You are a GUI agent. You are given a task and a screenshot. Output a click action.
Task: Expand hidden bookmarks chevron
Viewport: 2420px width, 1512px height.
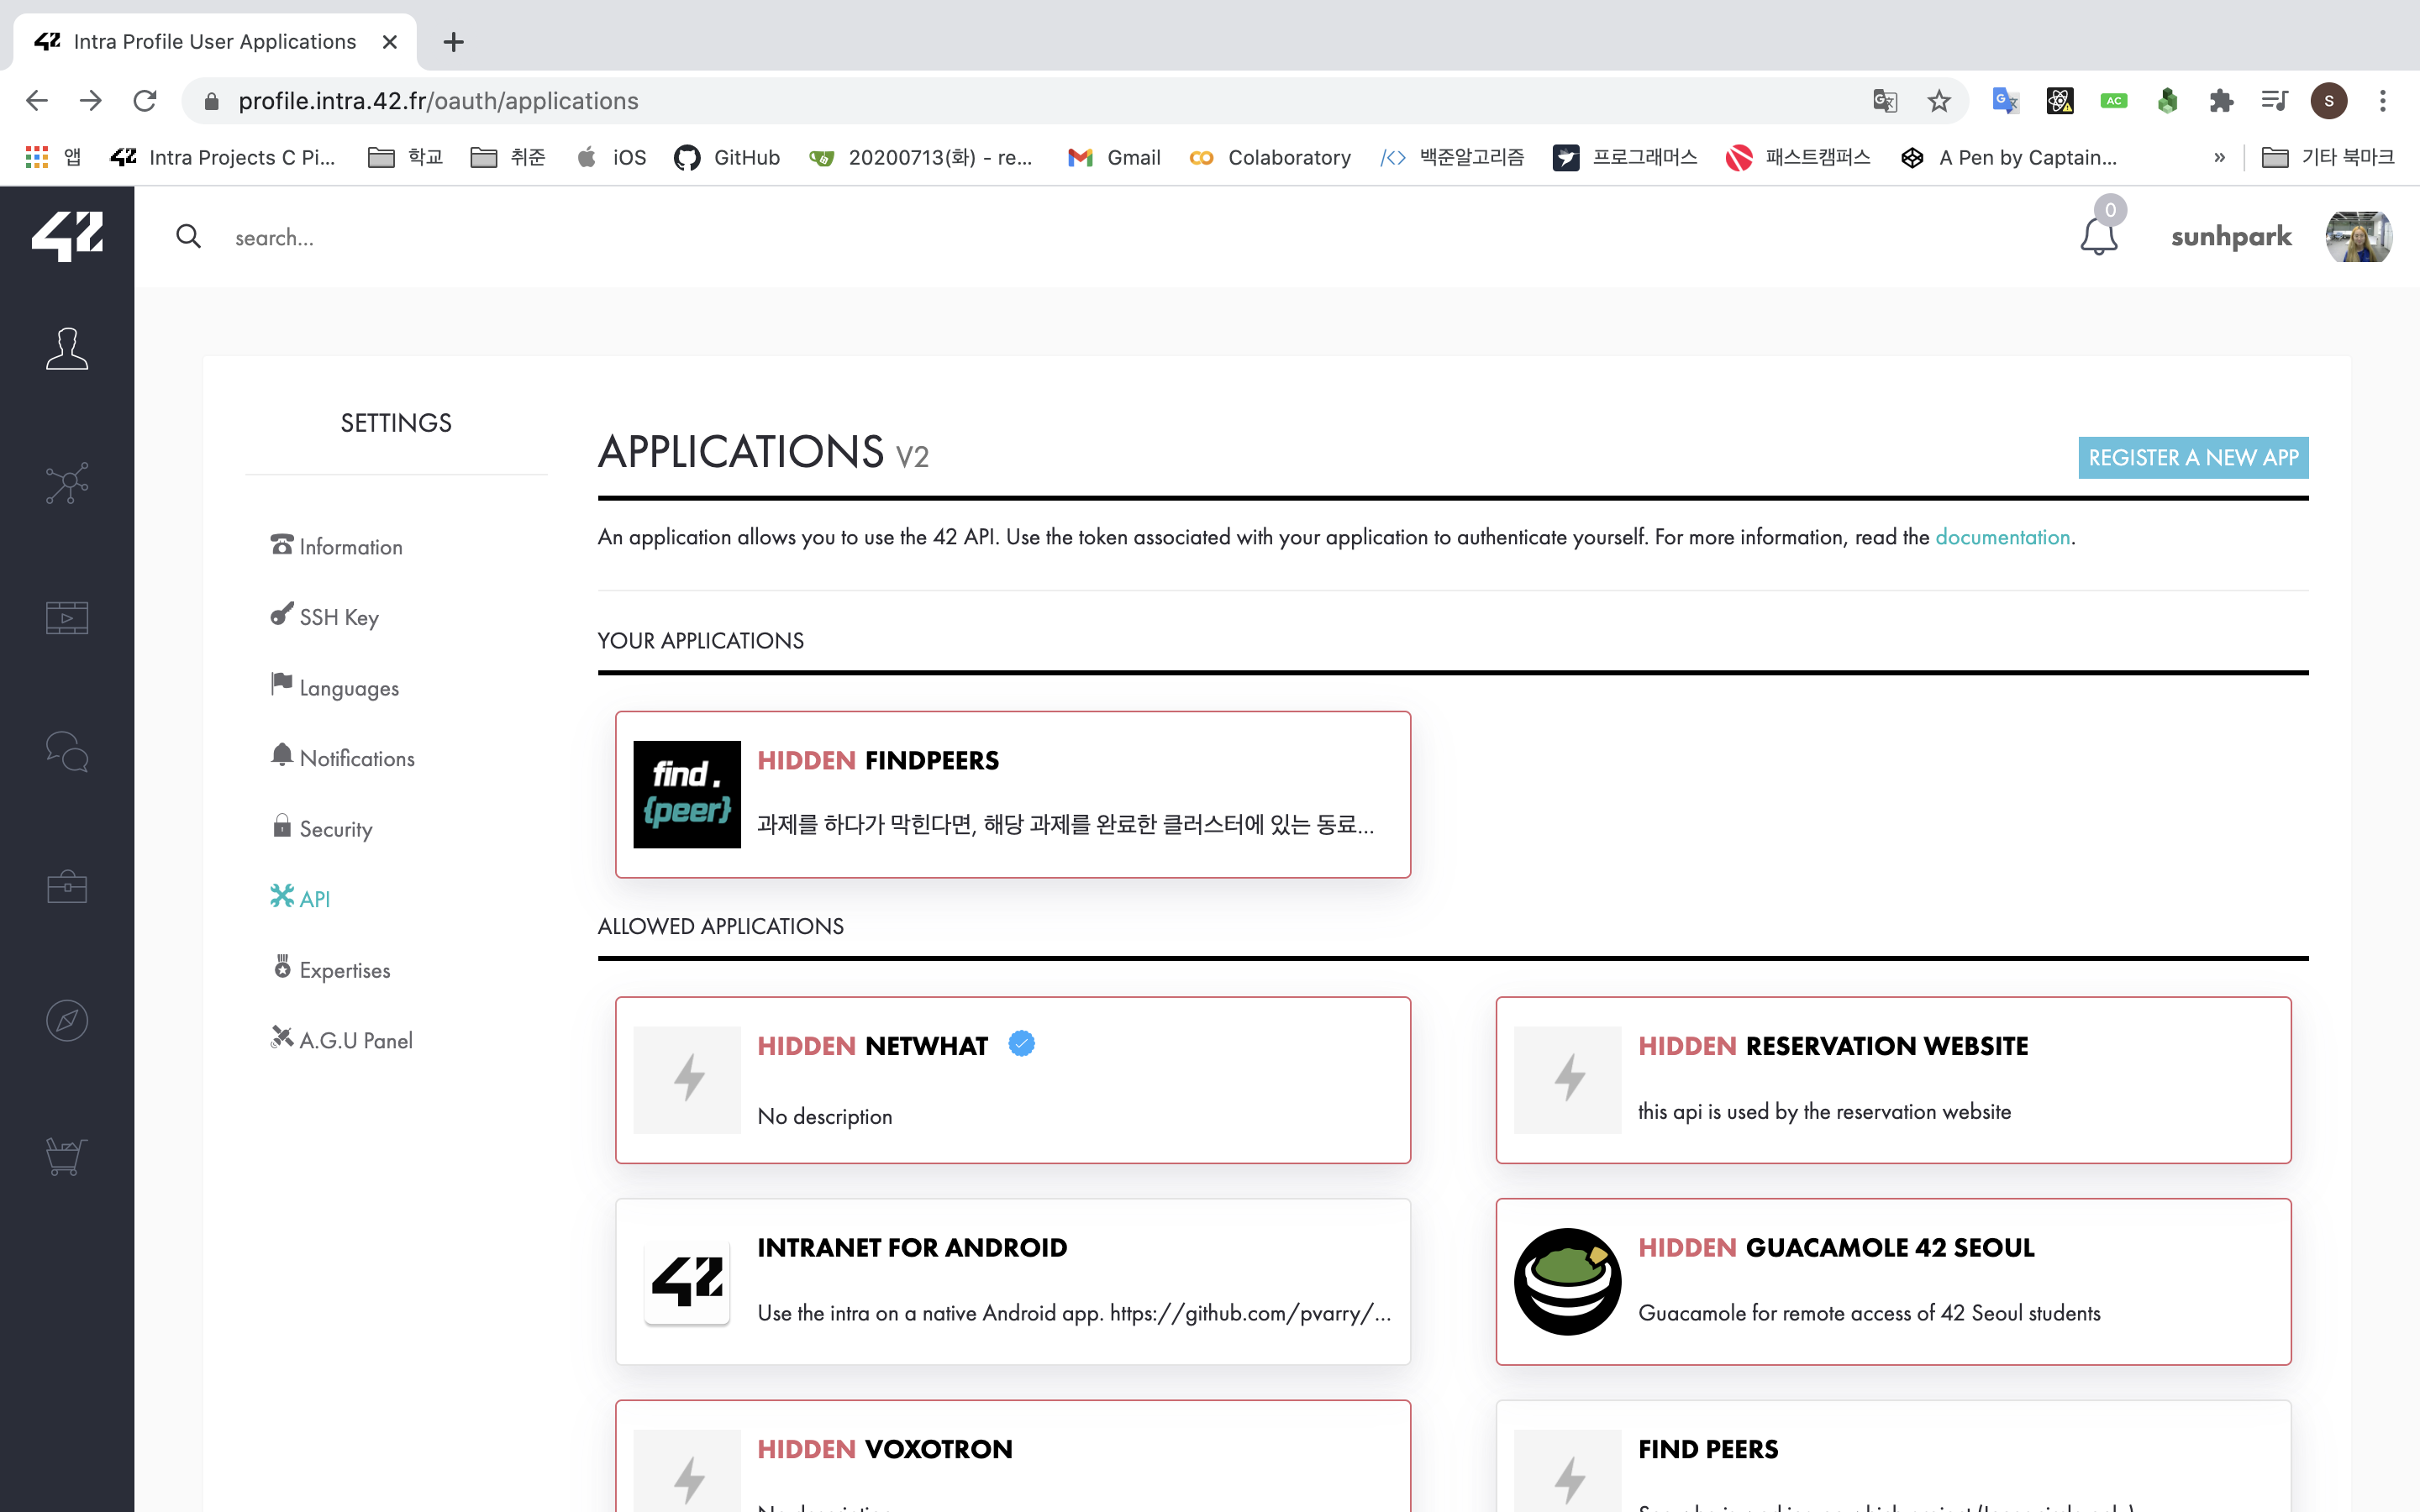click(x=2219, y=158)
